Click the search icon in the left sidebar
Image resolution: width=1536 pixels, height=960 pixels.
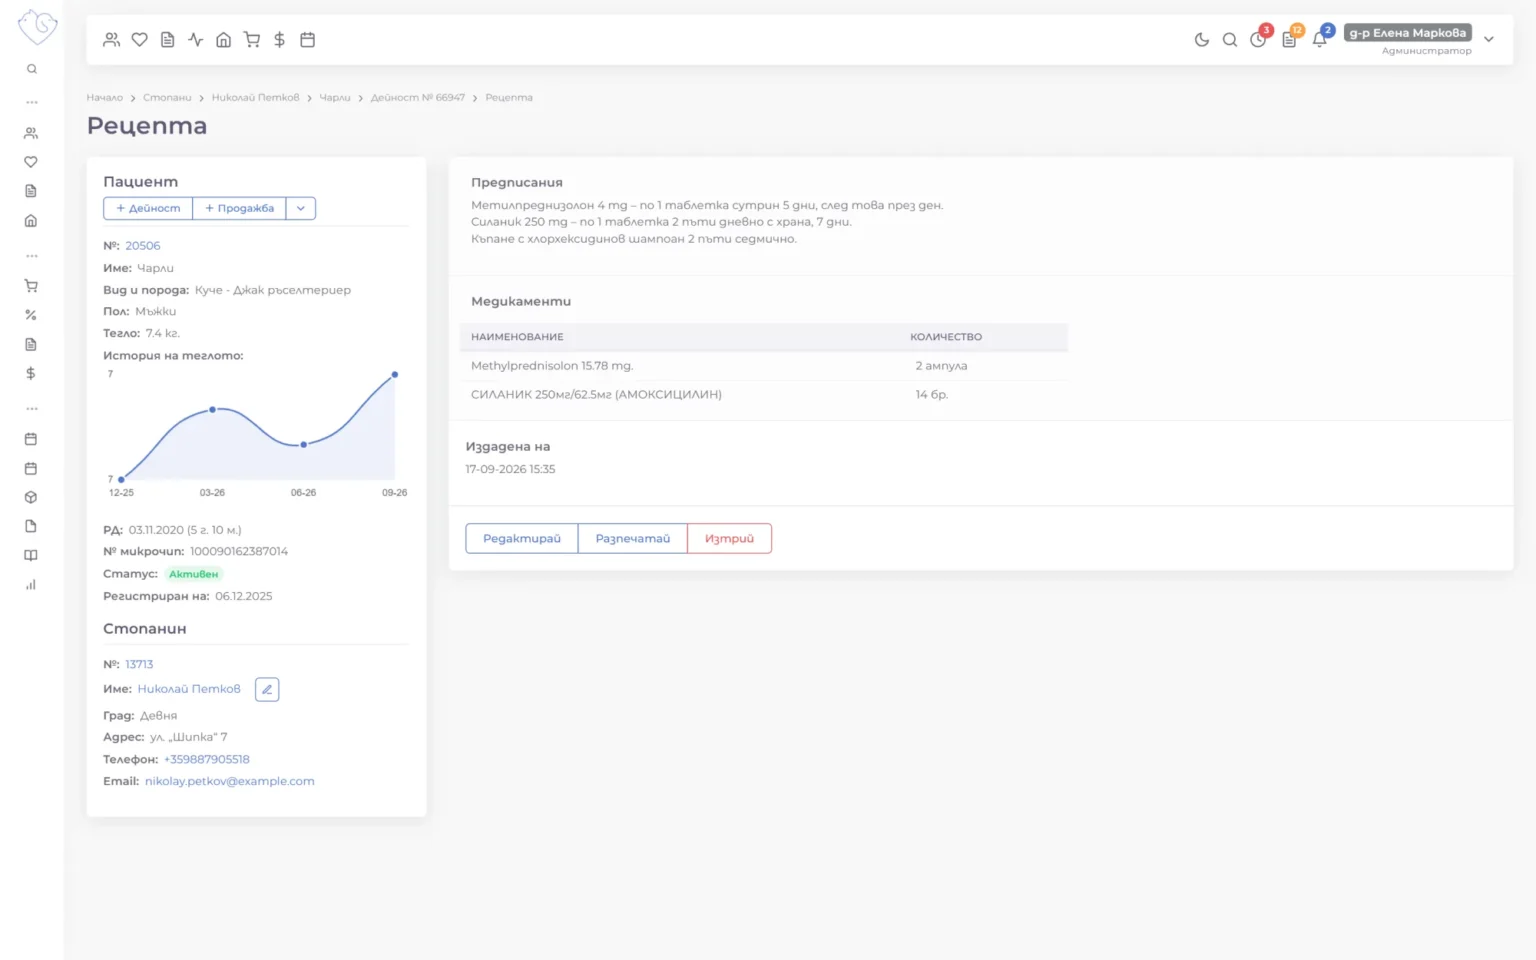coord(32,69)
